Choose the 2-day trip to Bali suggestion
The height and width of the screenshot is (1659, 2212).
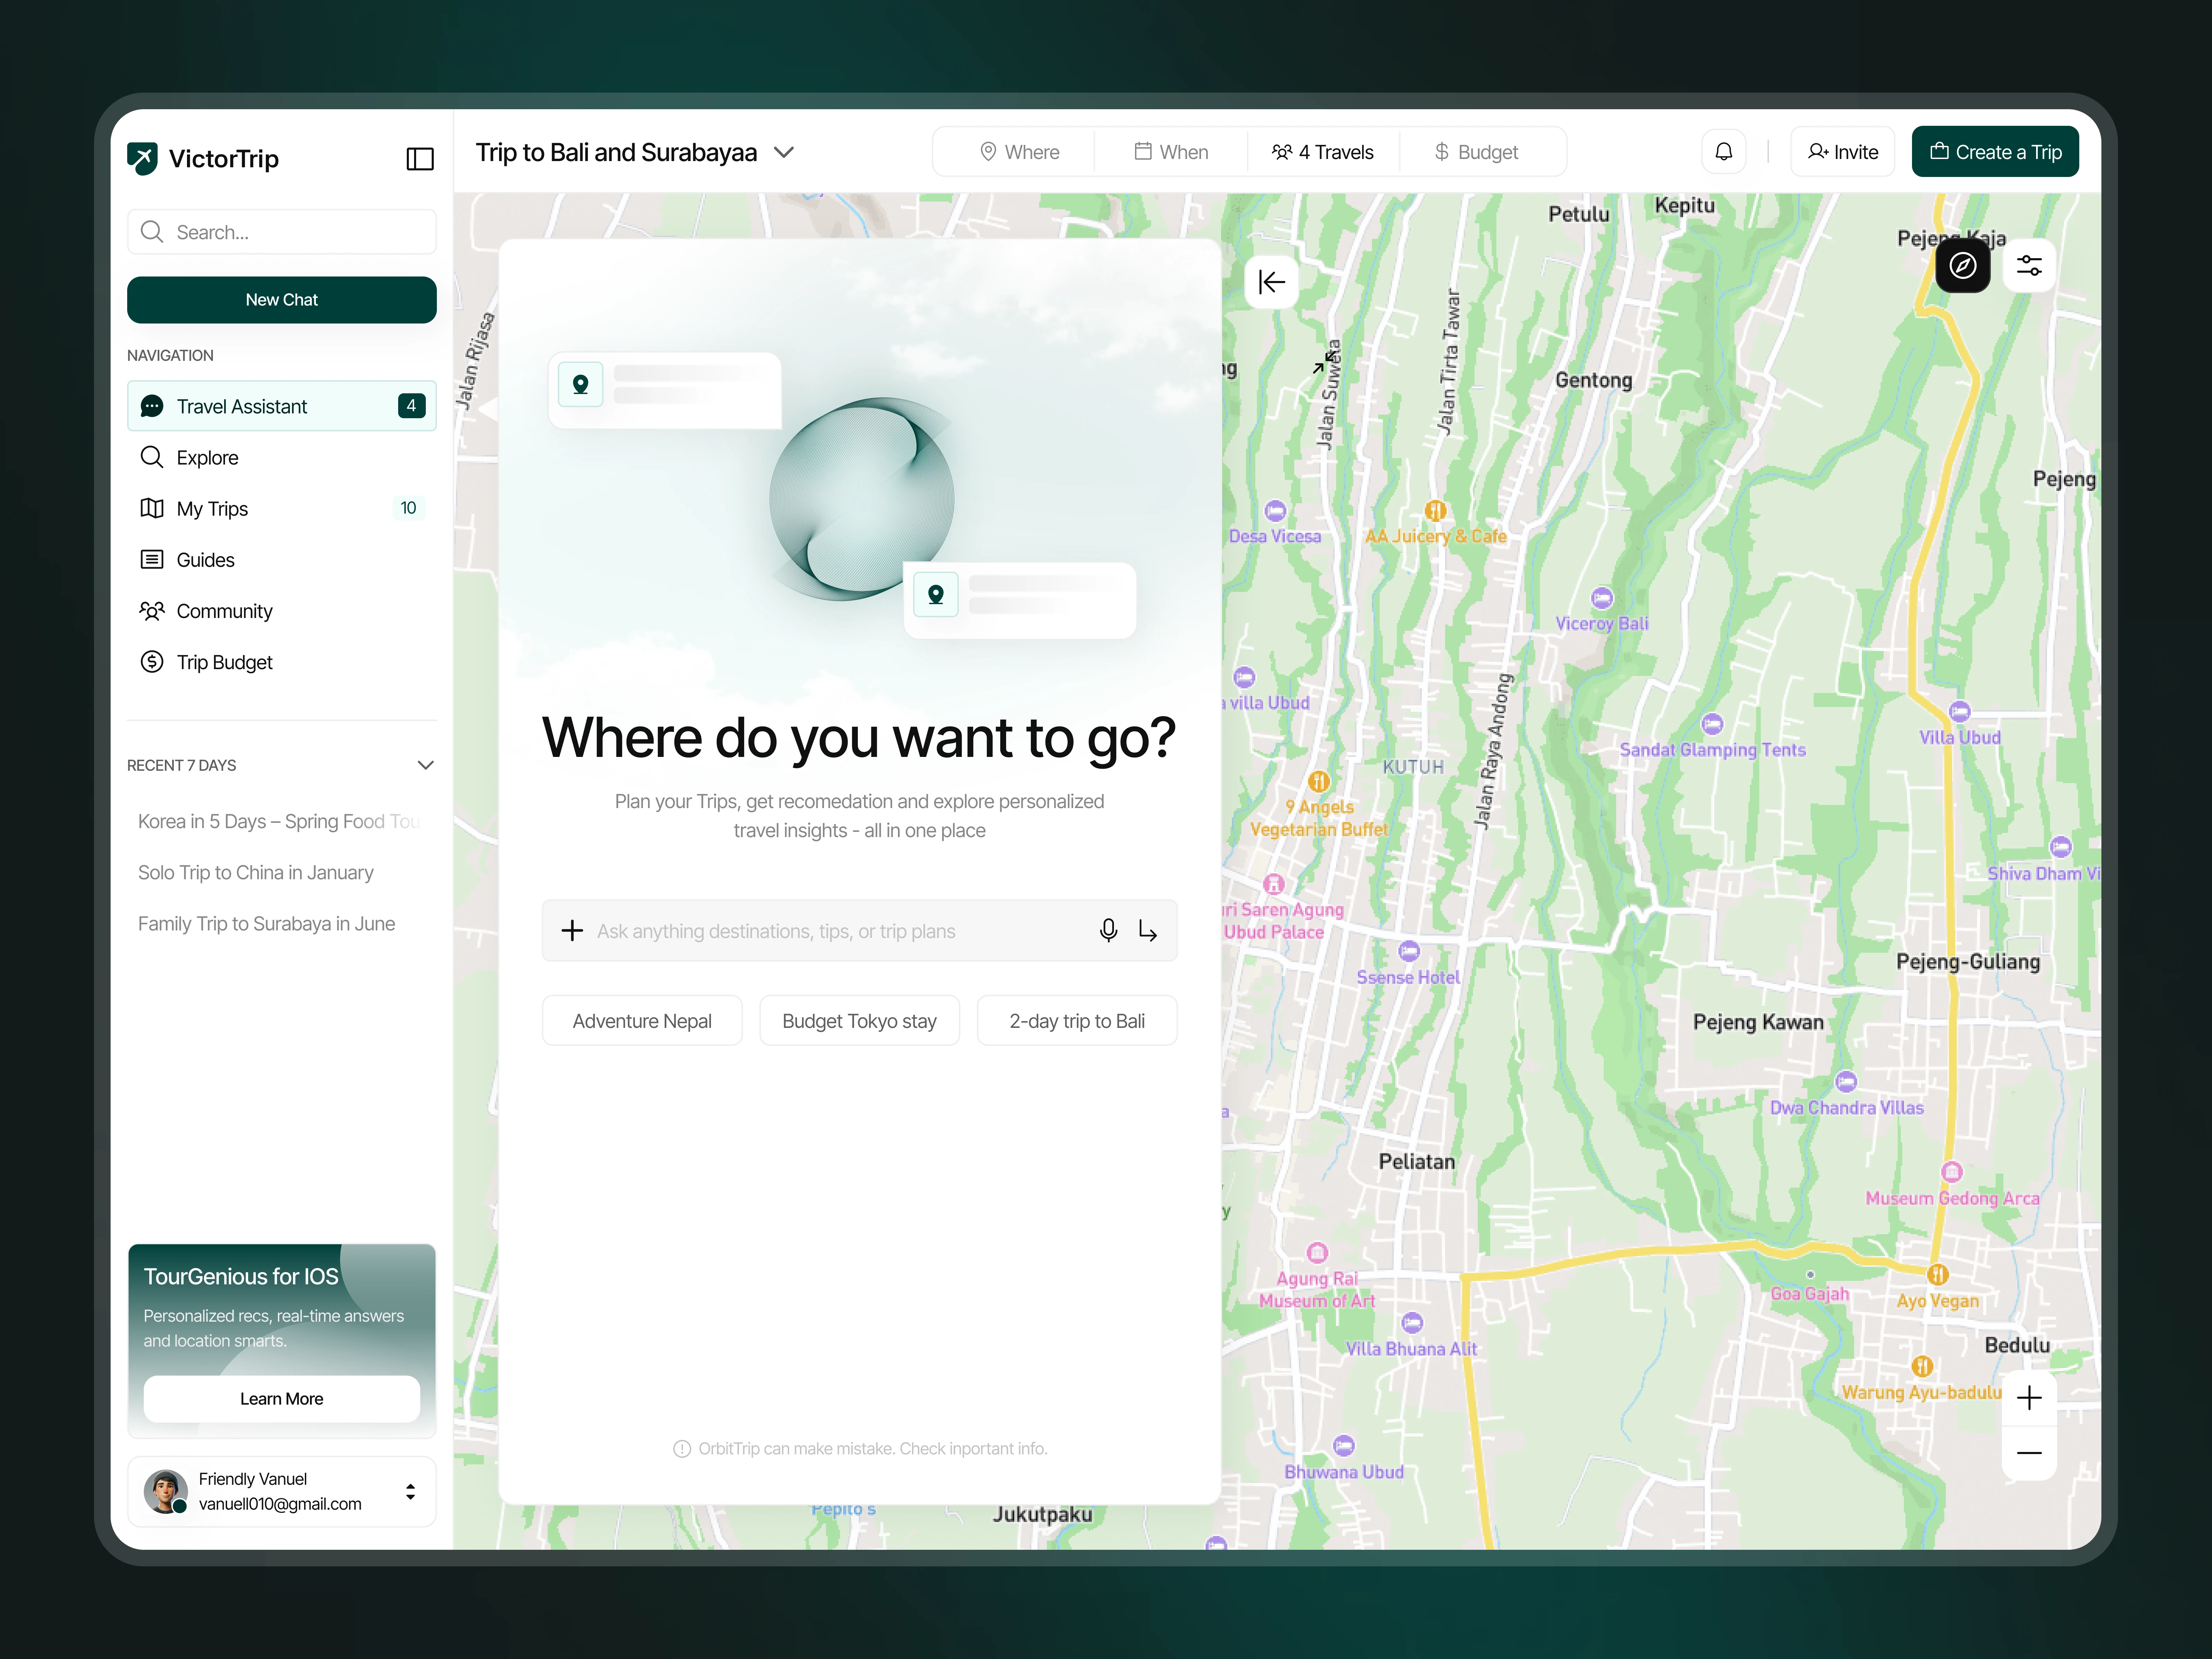tap(1077, 1021)
